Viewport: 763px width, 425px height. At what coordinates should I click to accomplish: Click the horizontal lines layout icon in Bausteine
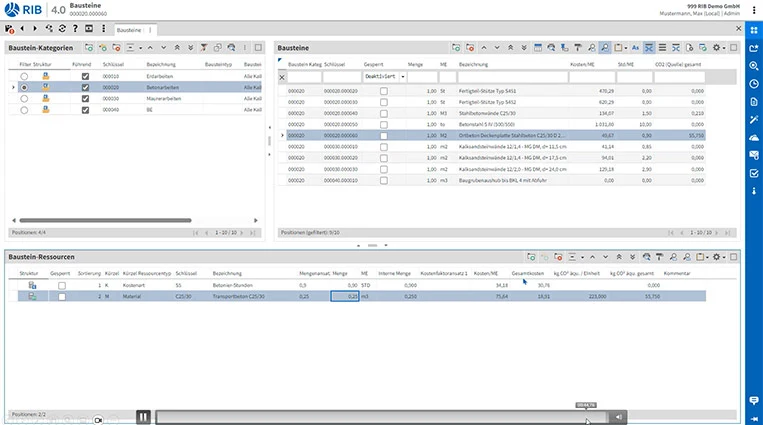point(662,48)
